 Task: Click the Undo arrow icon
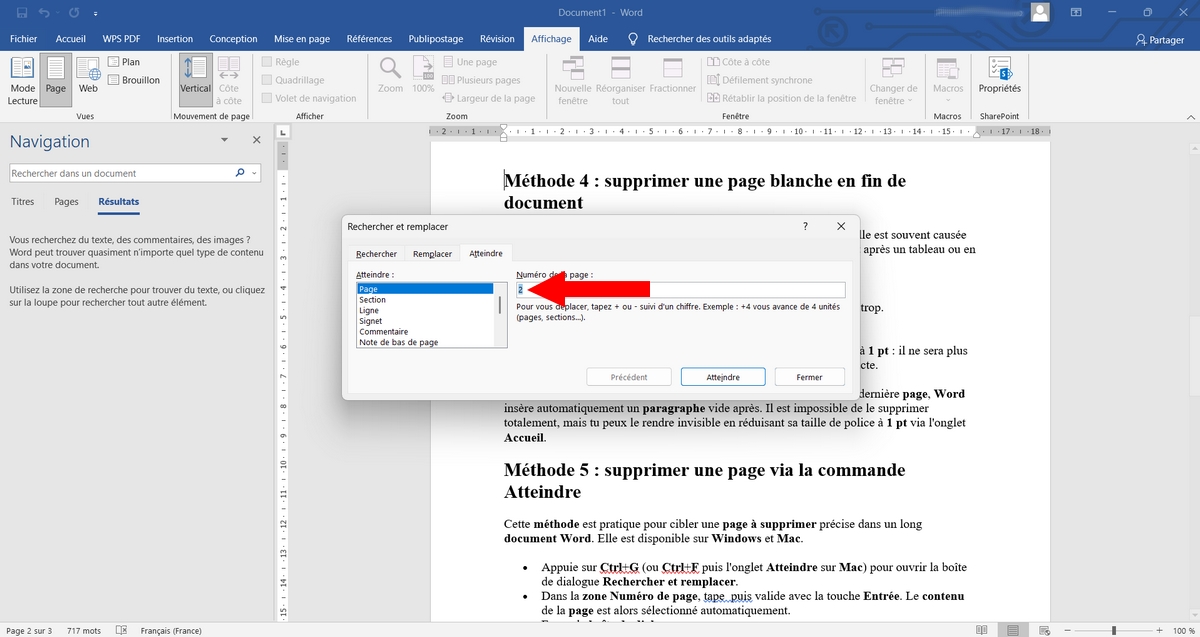44,13
